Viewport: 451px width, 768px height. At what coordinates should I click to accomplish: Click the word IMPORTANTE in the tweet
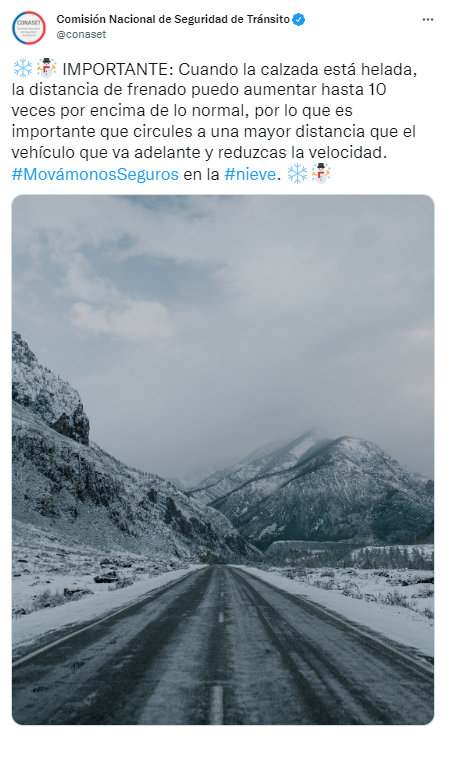[115, 70]
